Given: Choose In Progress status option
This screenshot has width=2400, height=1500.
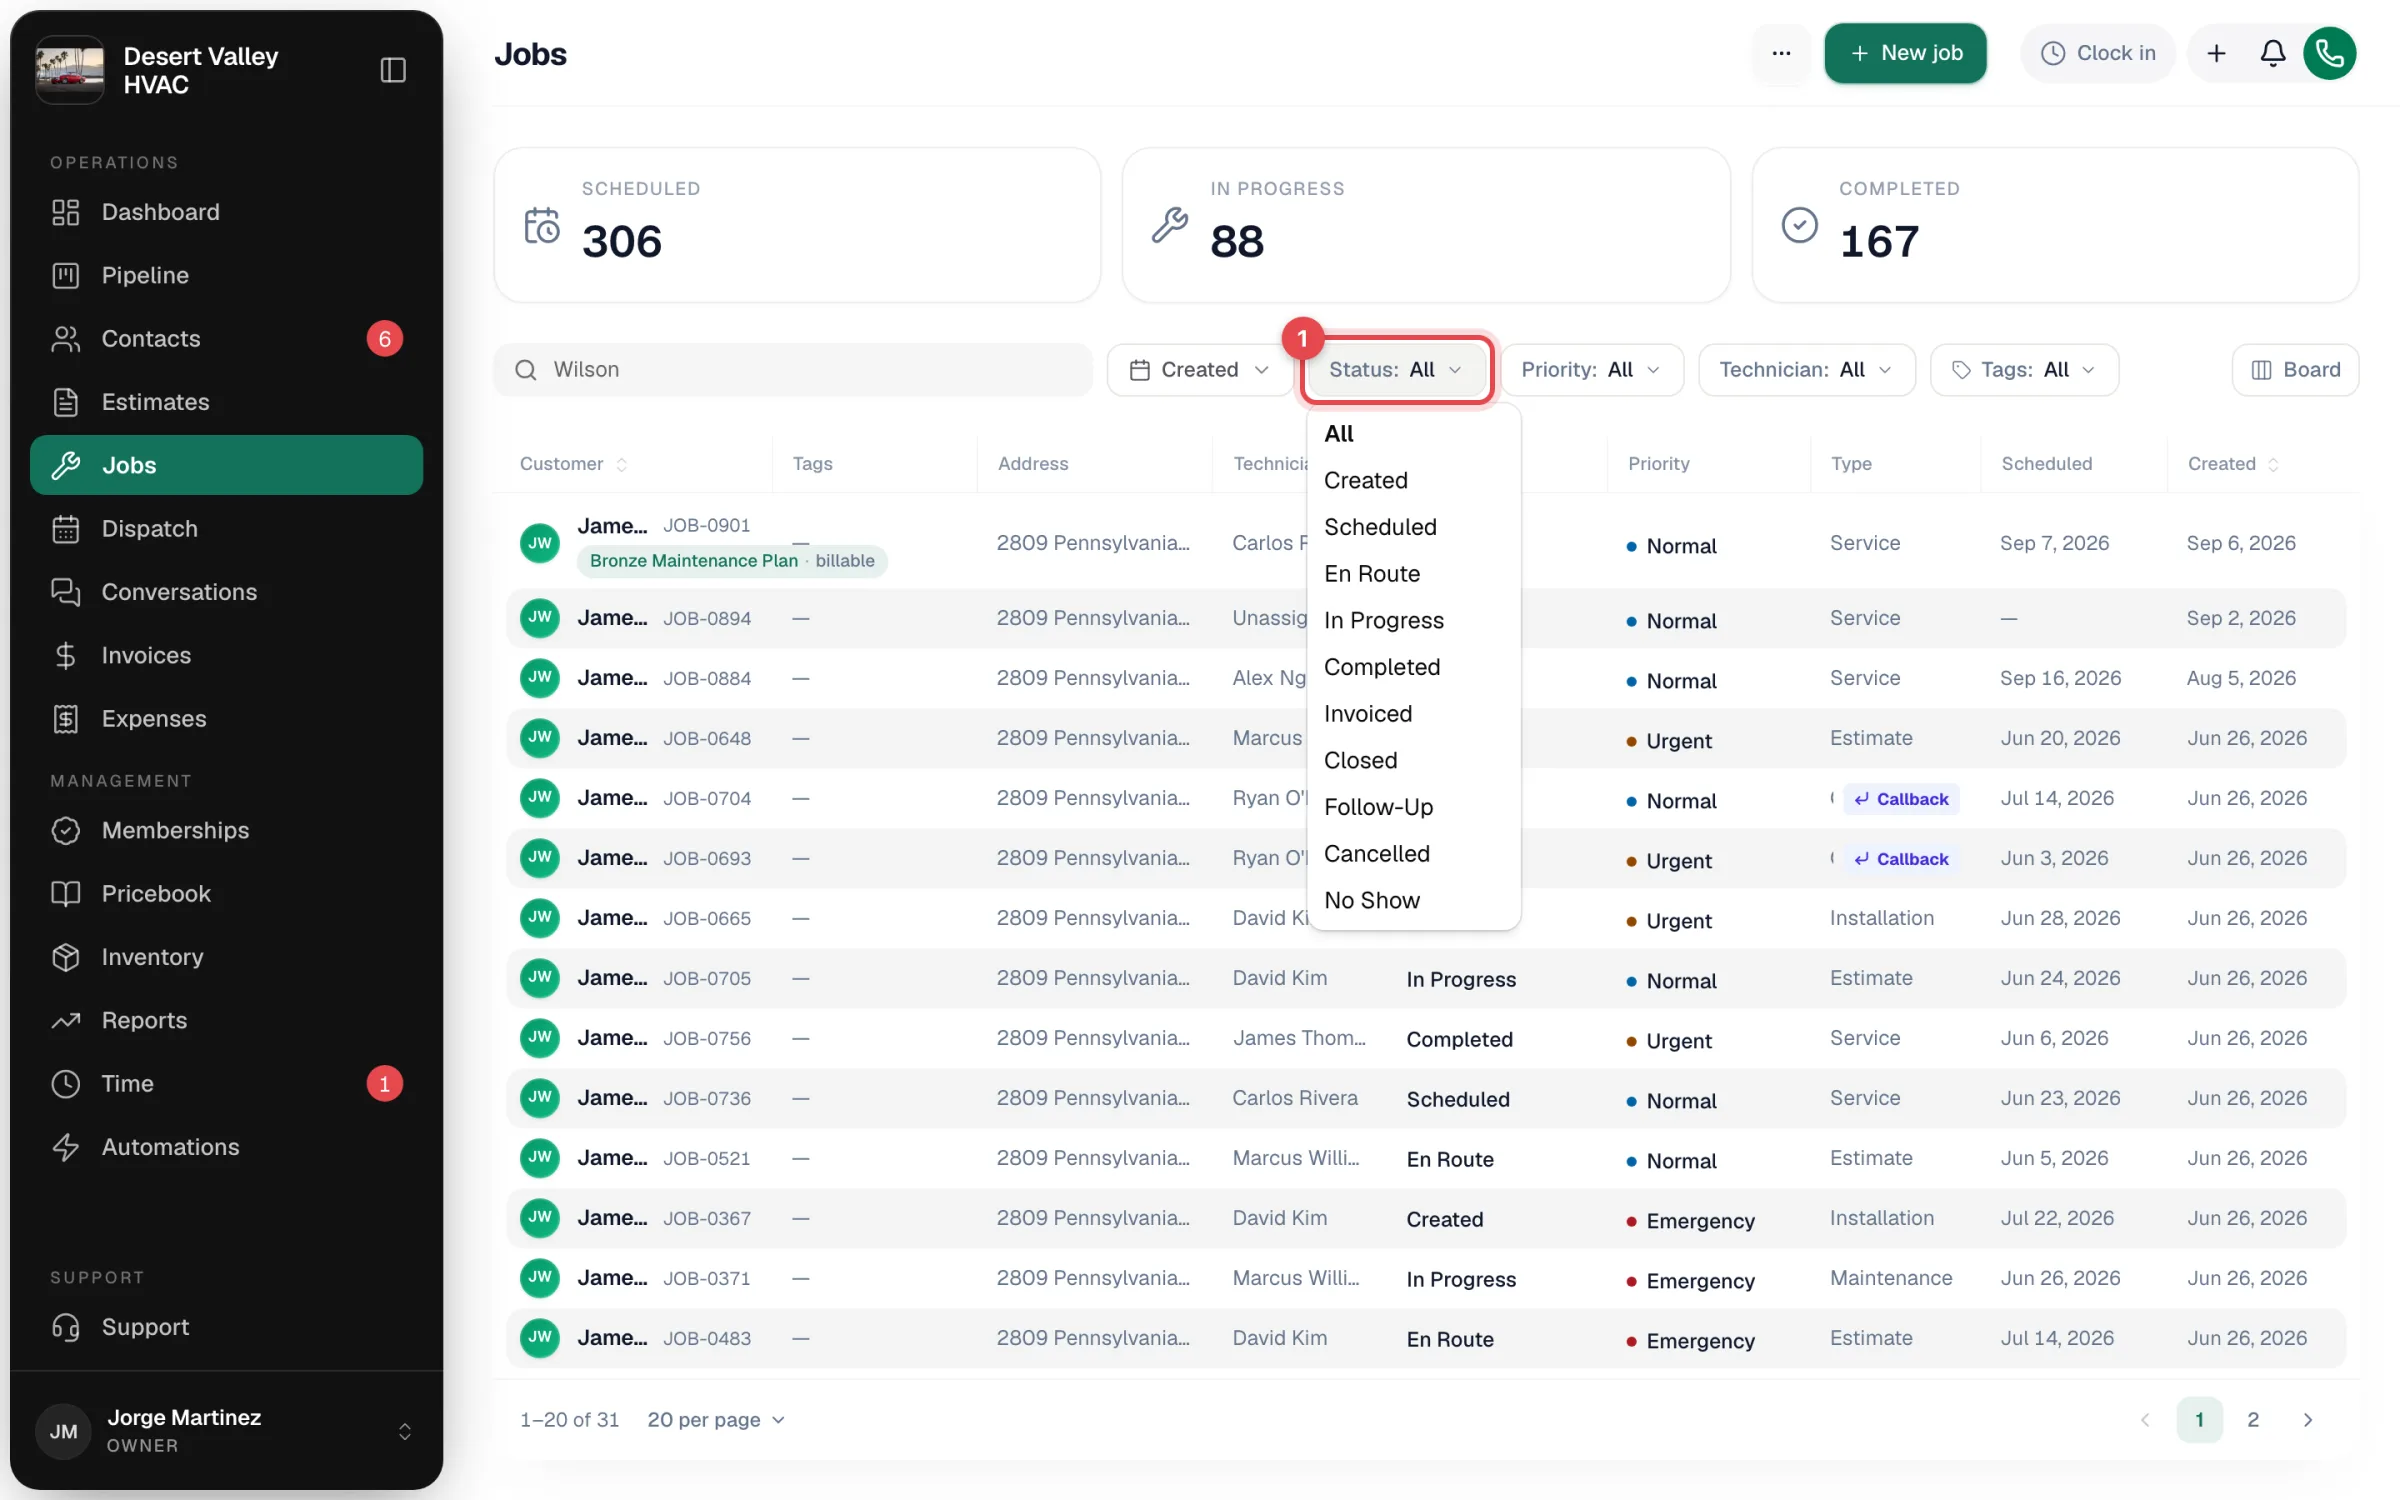Looking at the screenshot, I should (x=1413, y=621).
